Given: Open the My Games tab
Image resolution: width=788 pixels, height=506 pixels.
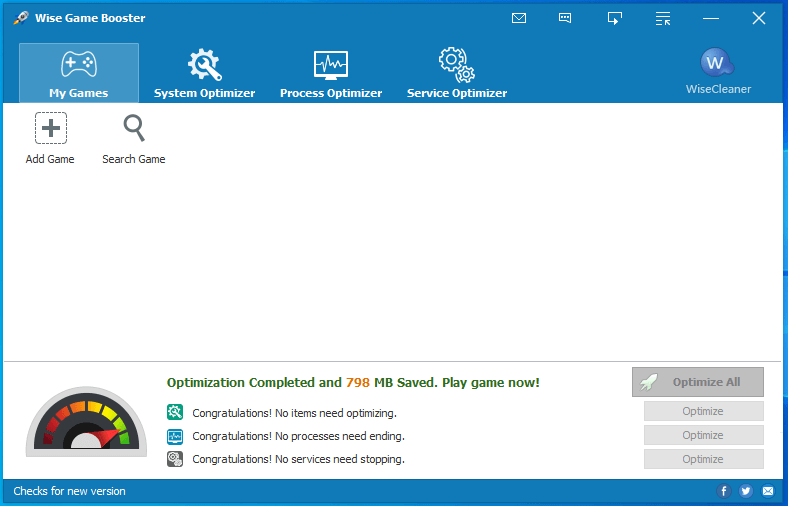Looking at the screenshot, I should 79,73.
